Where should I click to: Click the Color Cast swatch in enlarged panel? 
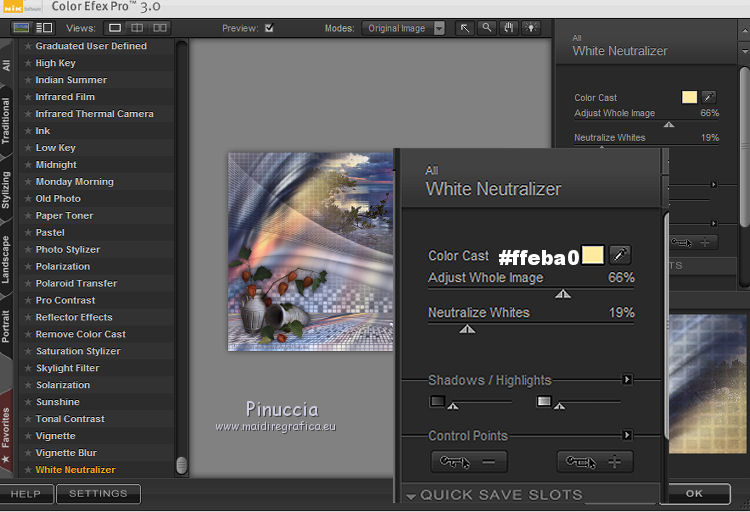[x=593, y=254]
